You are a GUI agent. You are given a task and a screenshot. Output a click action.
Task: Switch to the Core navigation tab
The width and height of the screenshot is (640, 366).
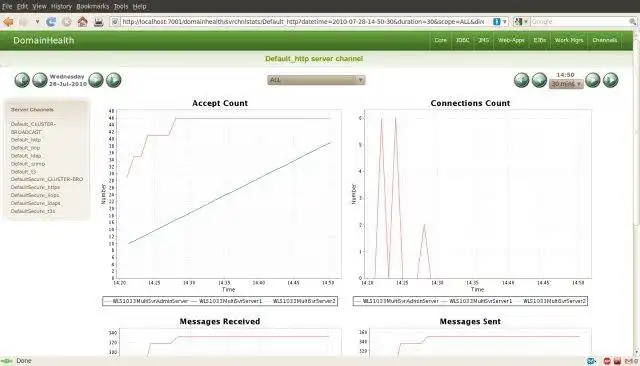point(440,40)
